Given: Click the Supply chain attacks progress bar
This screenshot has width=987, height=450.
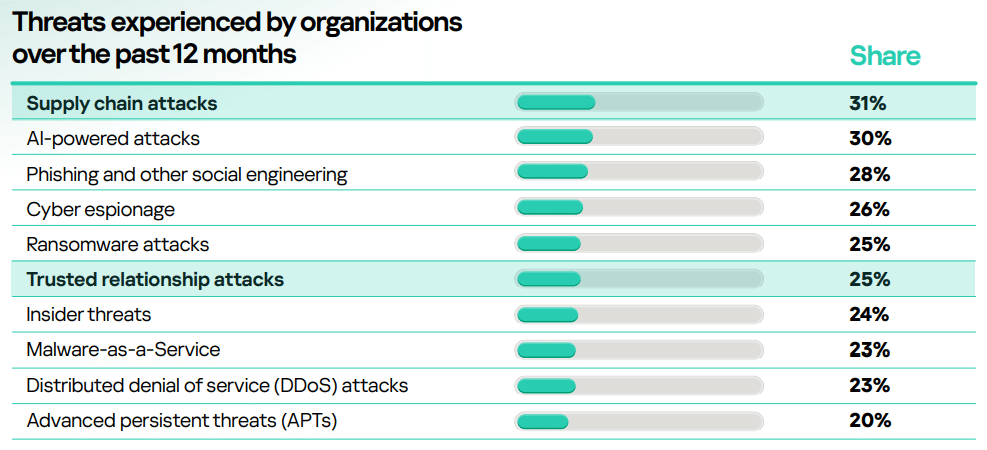Looking at the screenshot, I should coord(639,102).
